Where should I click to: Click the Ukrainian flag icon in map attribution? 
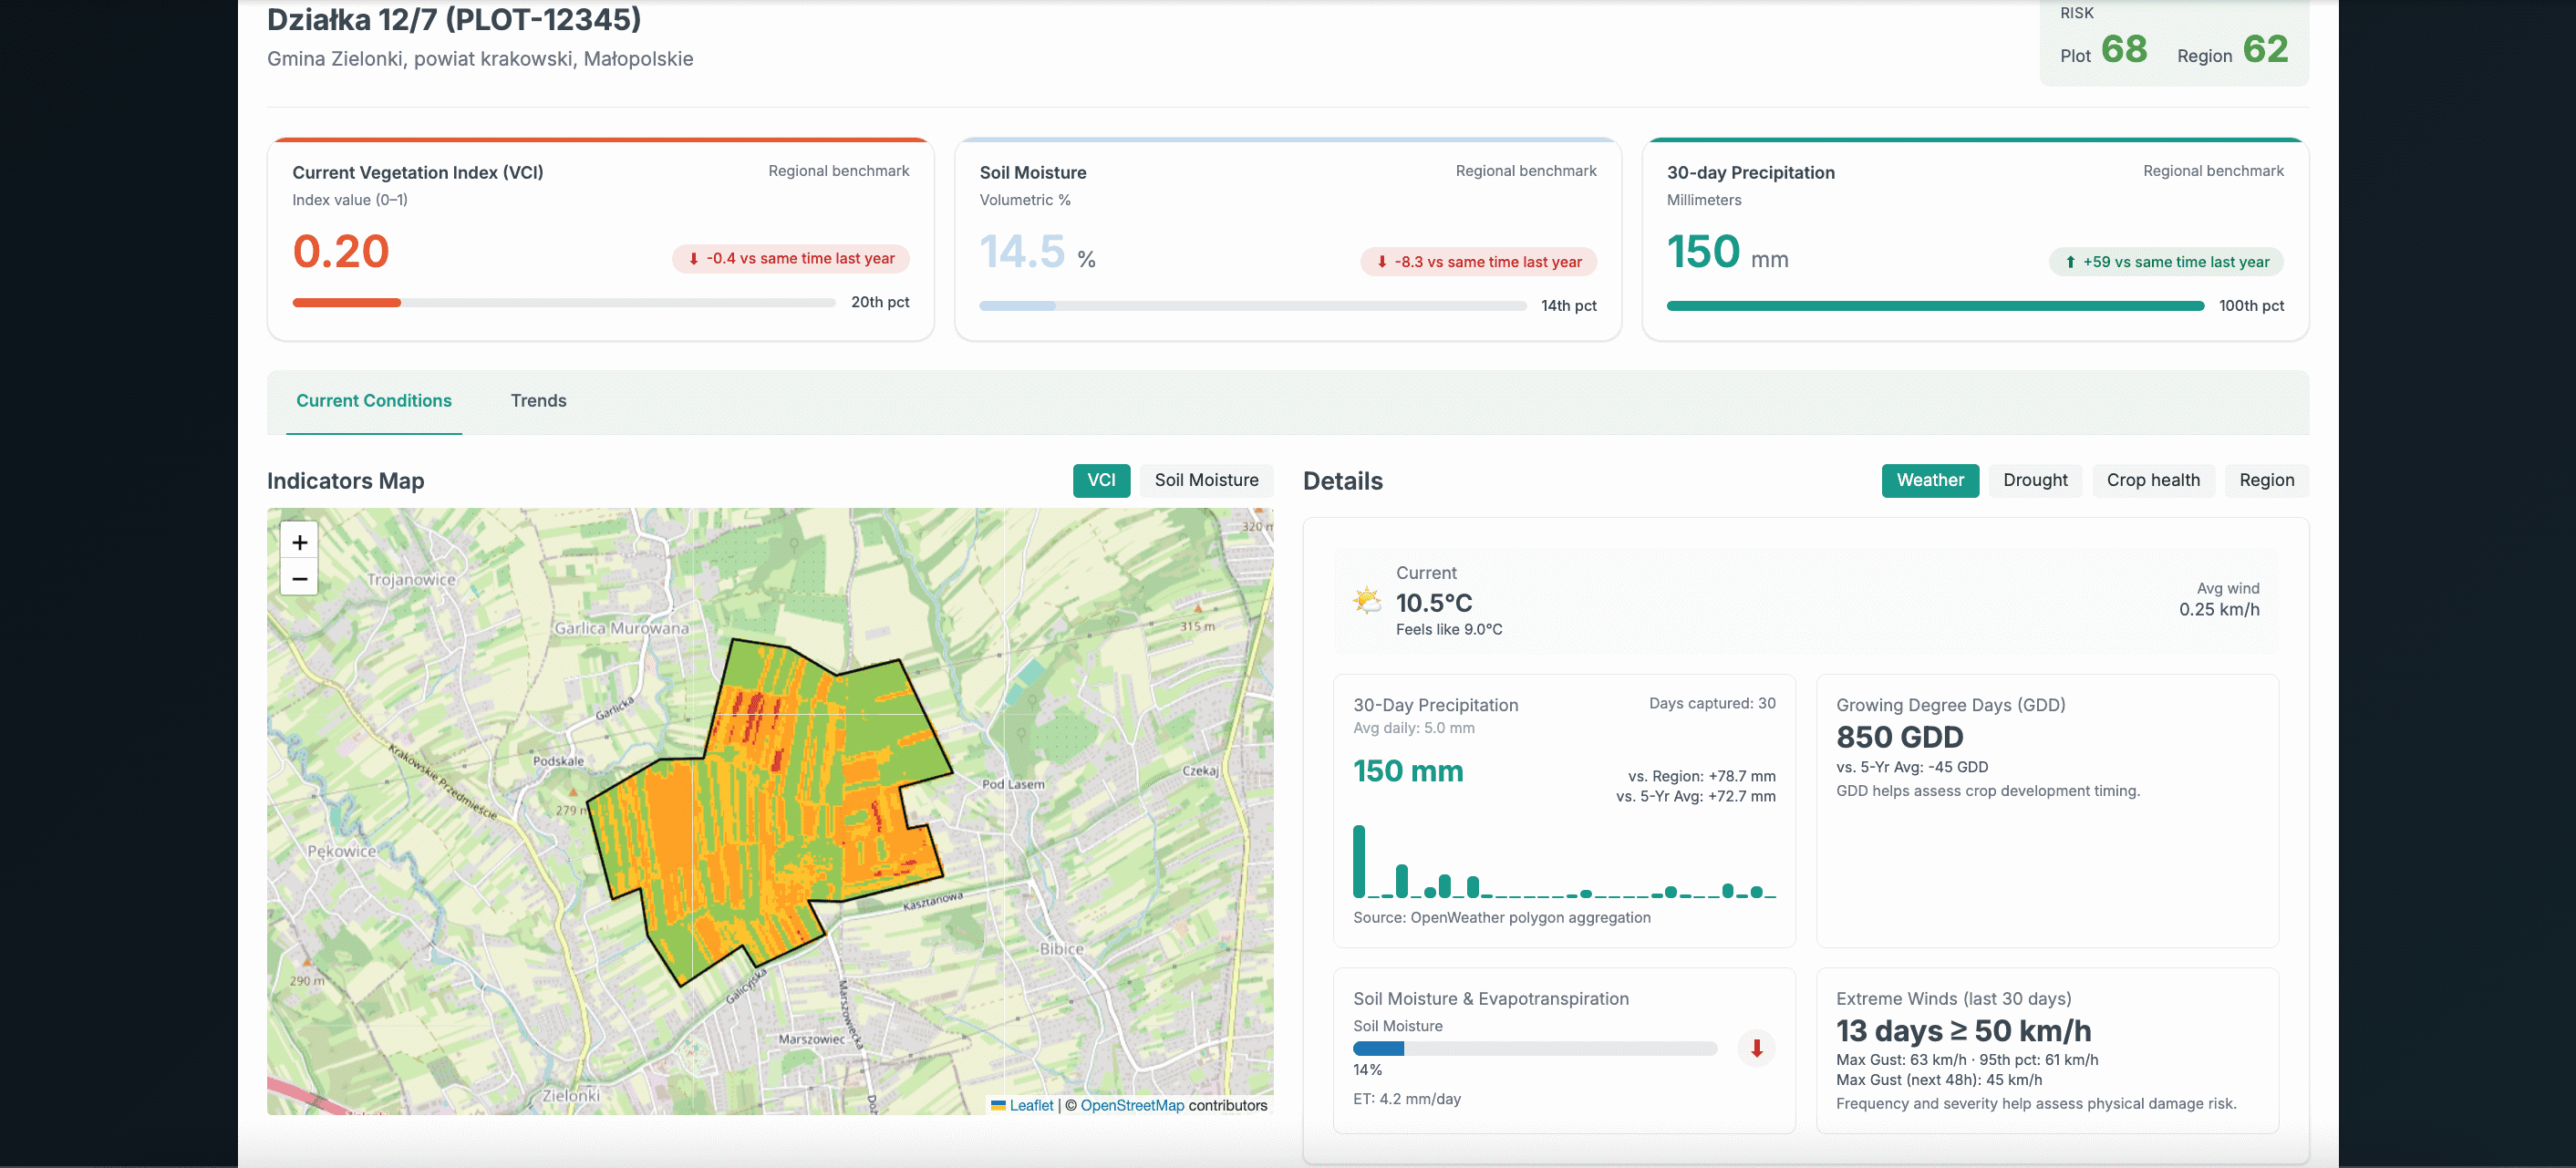point(999,1105)
